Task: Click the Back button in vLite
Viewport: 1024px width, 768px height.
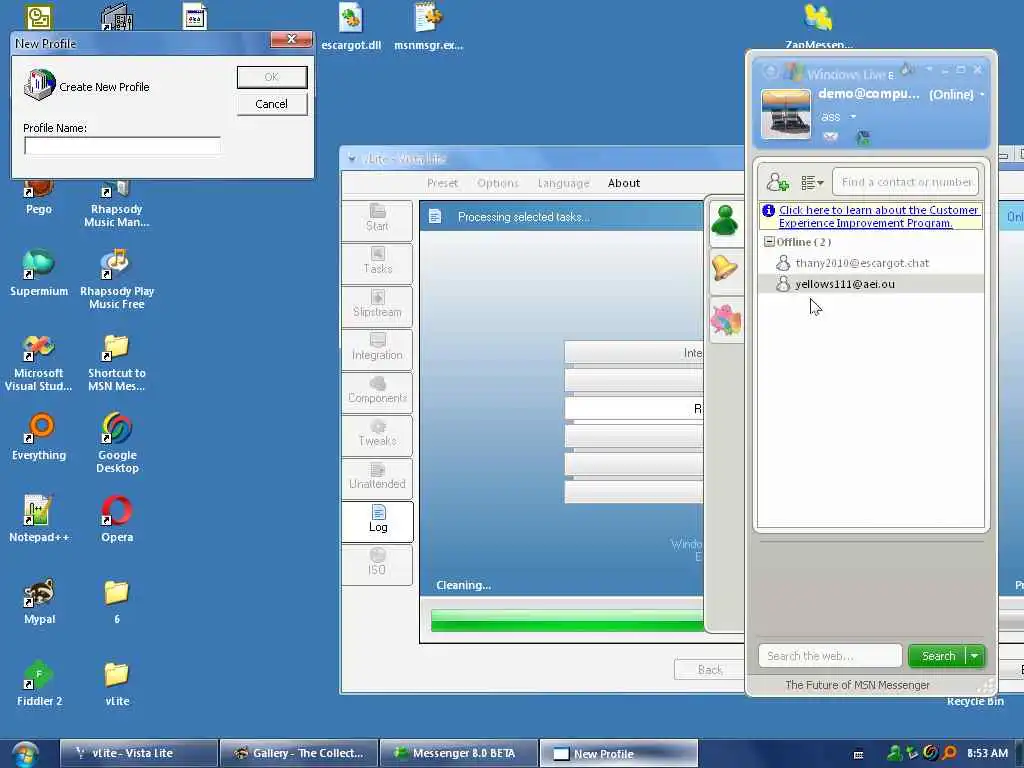Action: click(709, 669)
